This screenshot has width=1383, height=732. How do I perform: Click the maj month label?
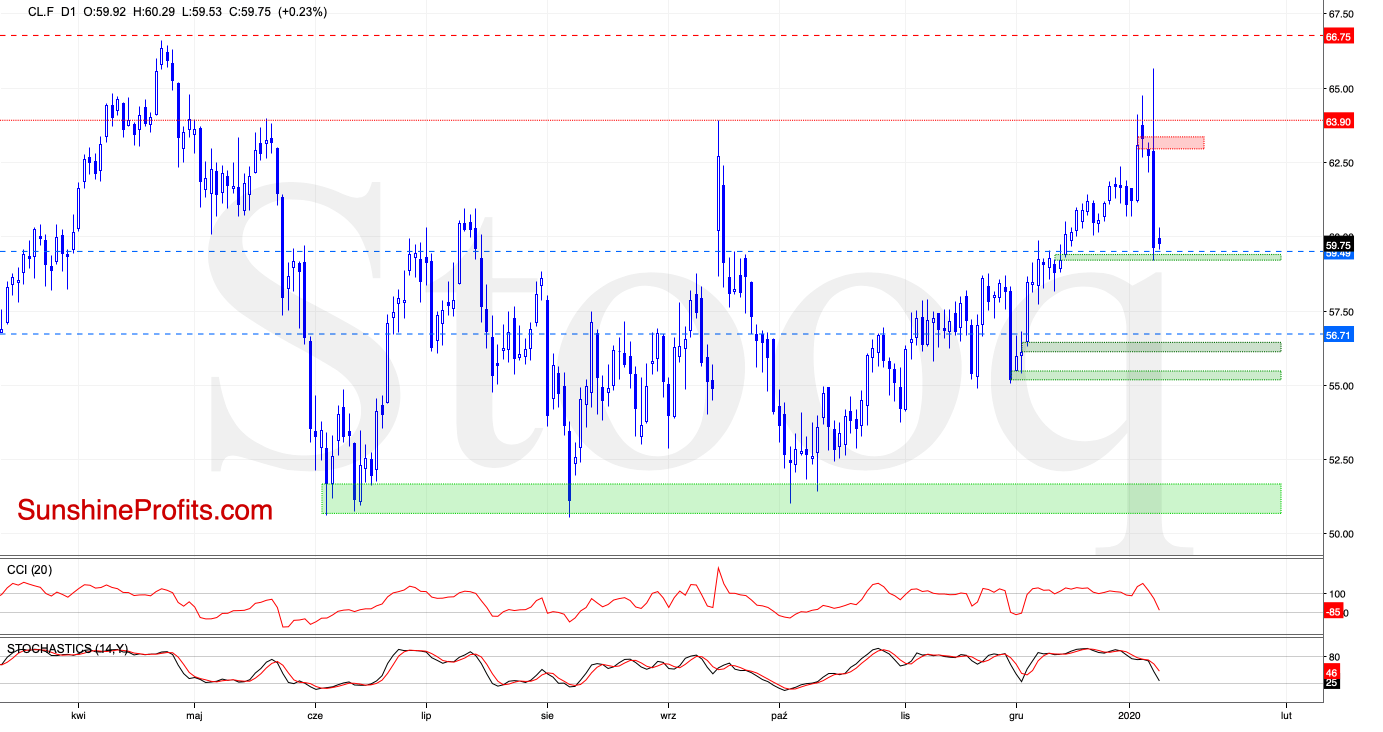pos(194,716)
